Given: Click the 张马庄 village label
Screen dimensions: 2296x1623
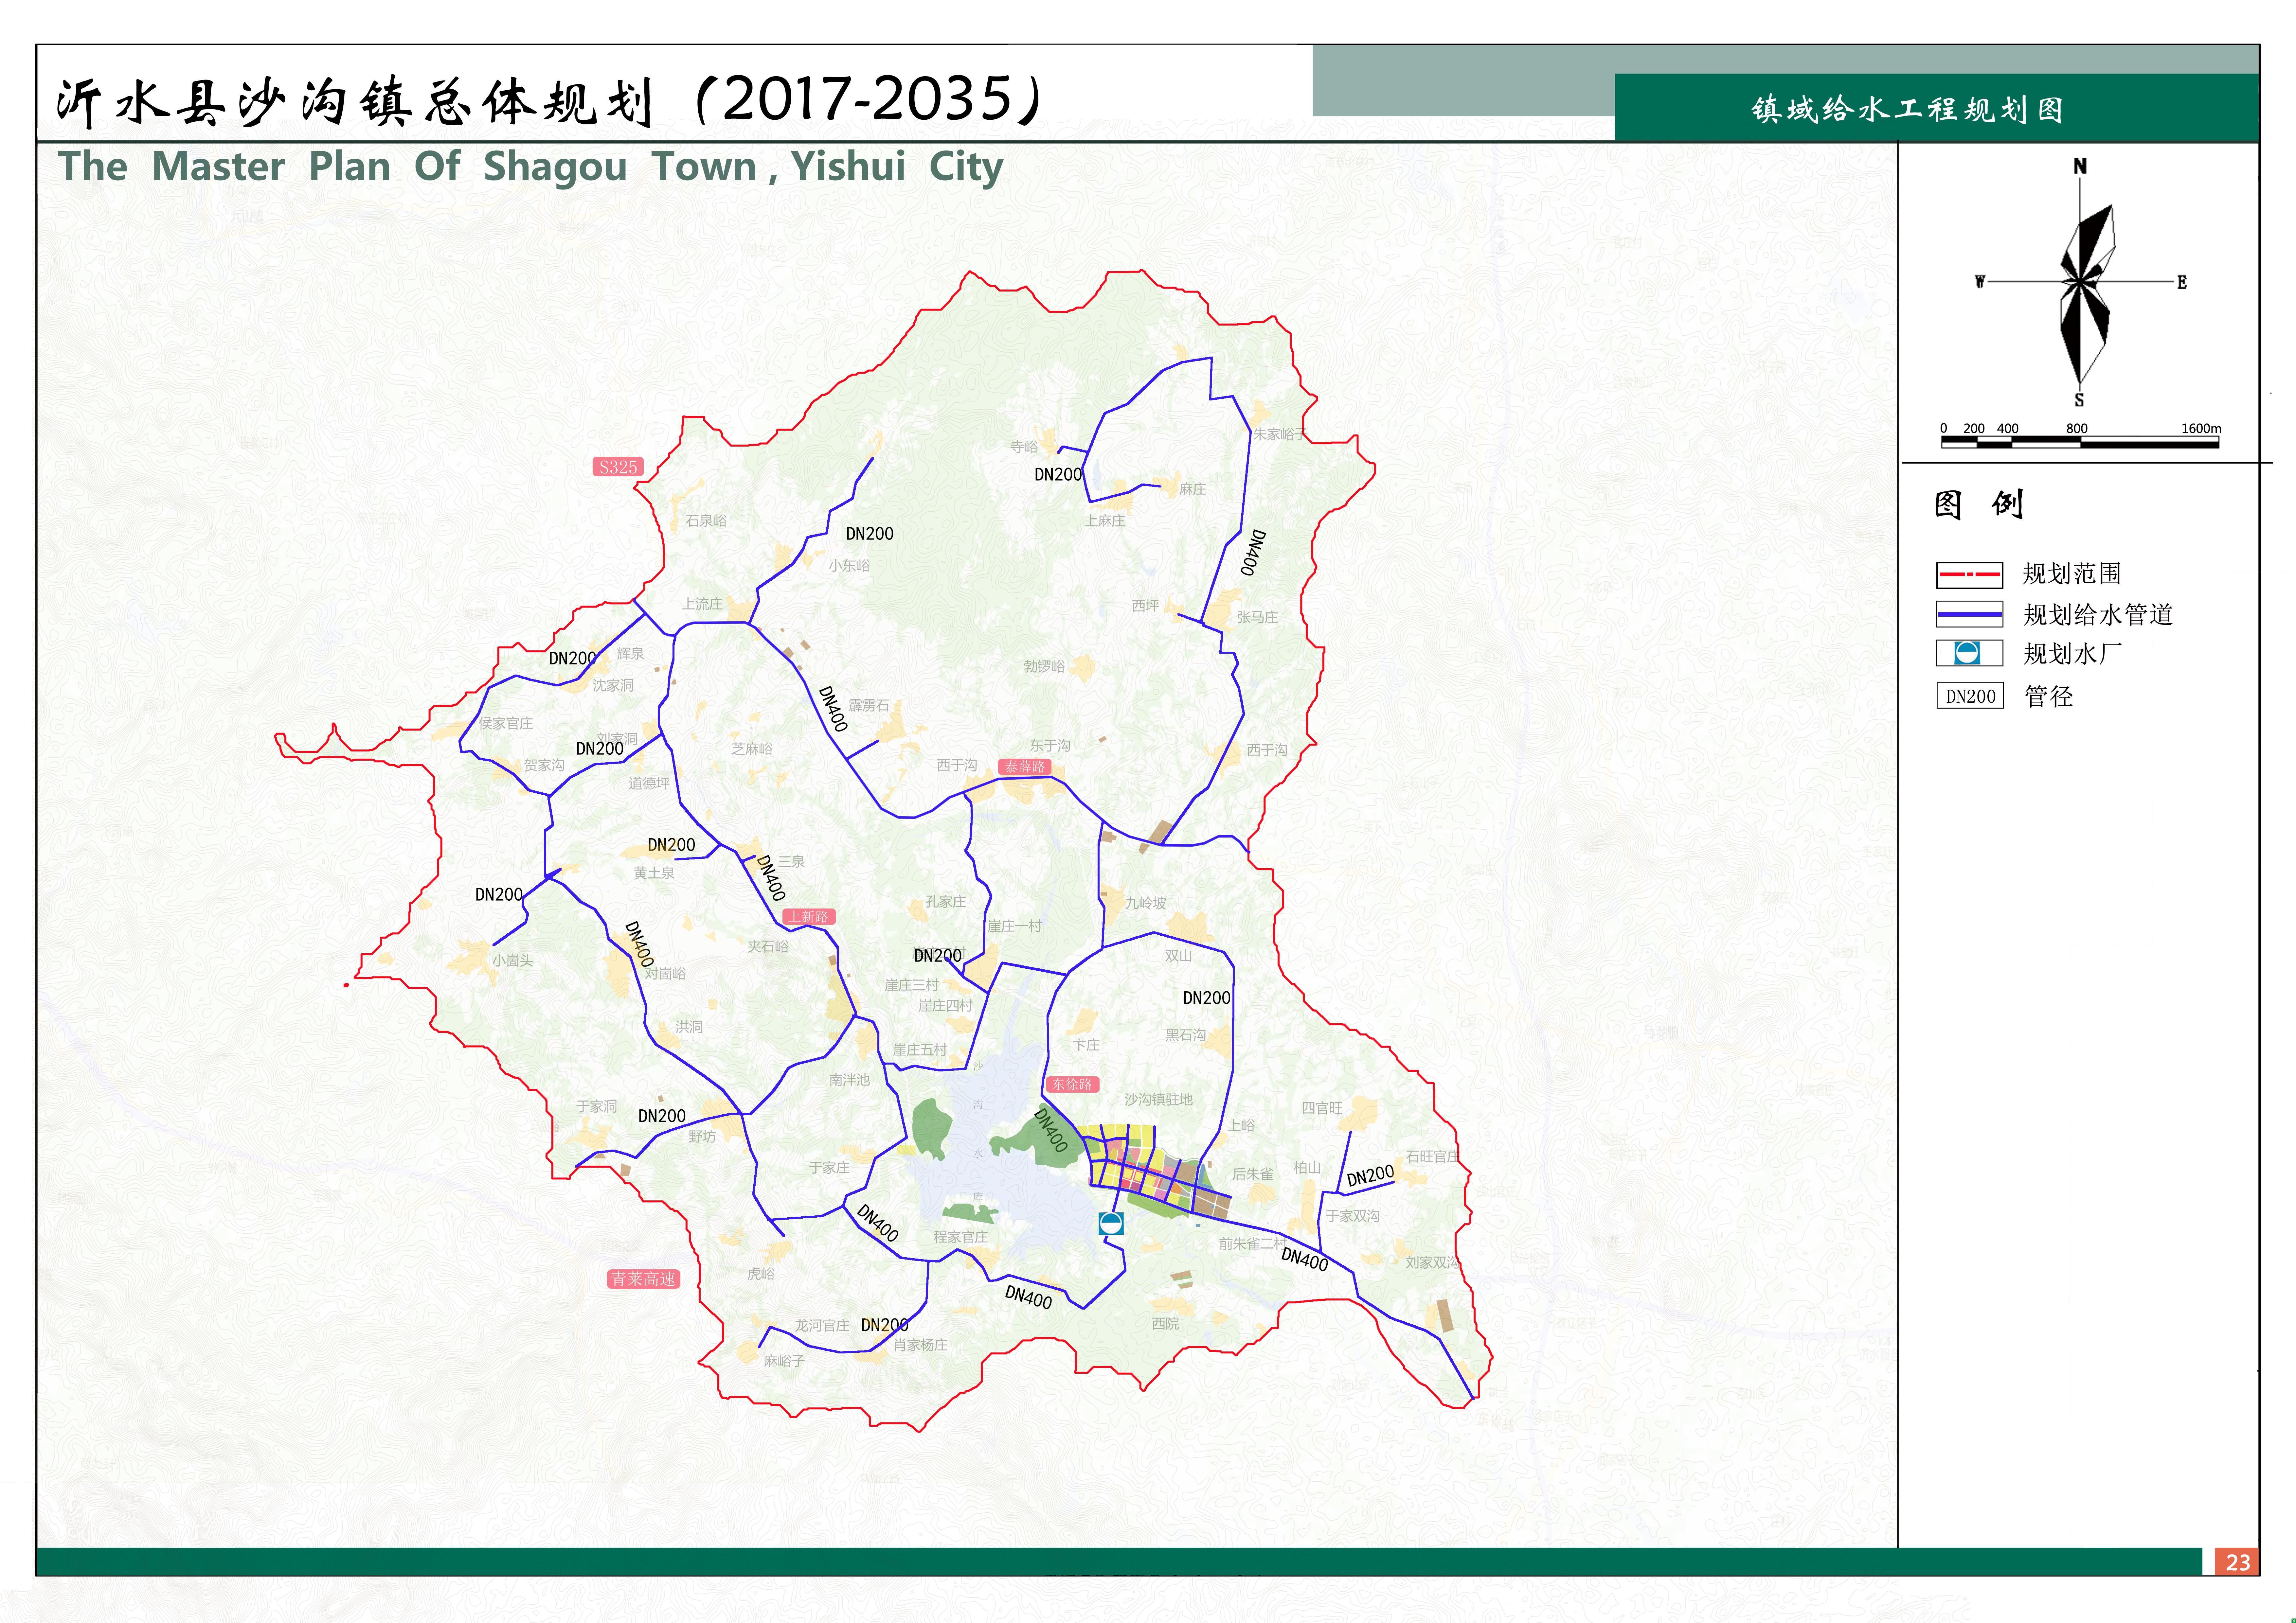Looking at the screenshot, I should click(1257, 617).
